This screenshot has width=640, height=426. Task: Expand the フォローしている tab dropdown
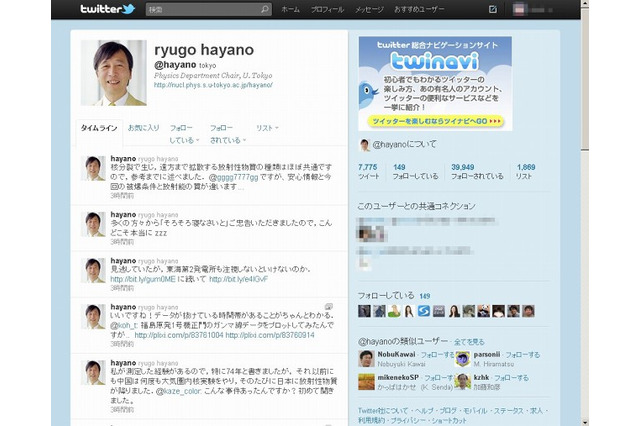pos(184,134)
